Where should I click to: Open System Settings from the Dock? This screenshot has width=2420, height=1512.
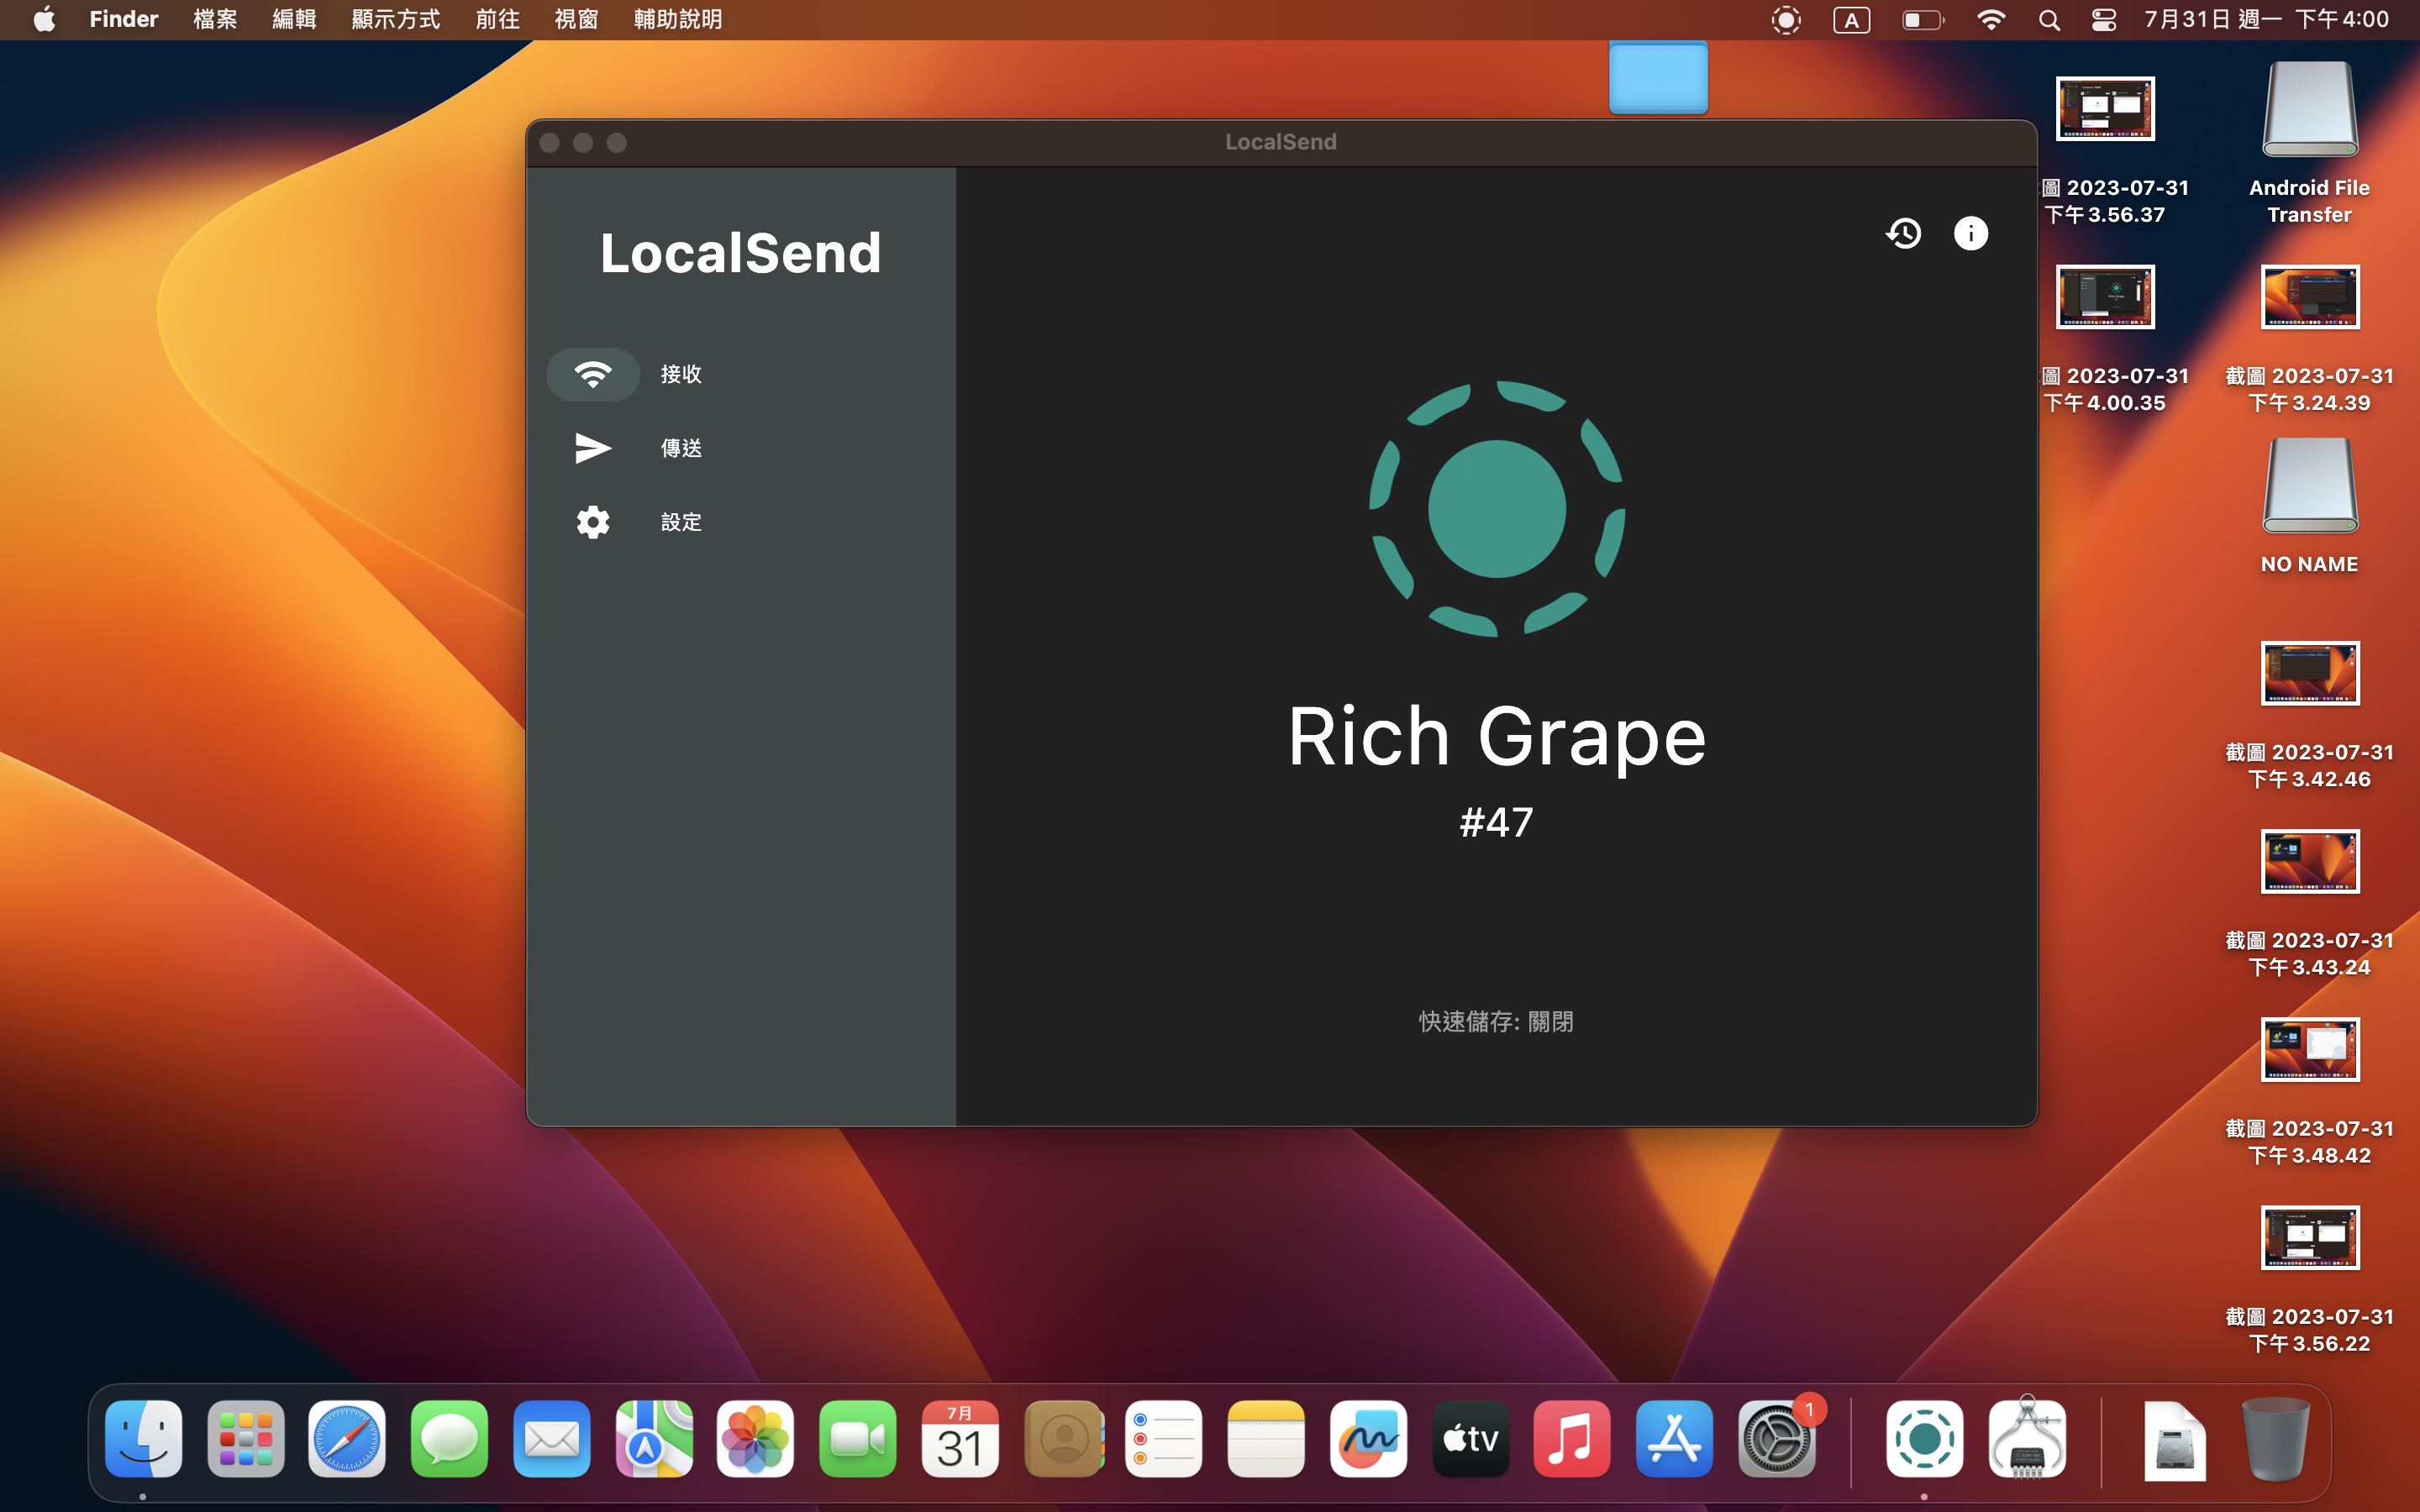pos(1777,1439)
